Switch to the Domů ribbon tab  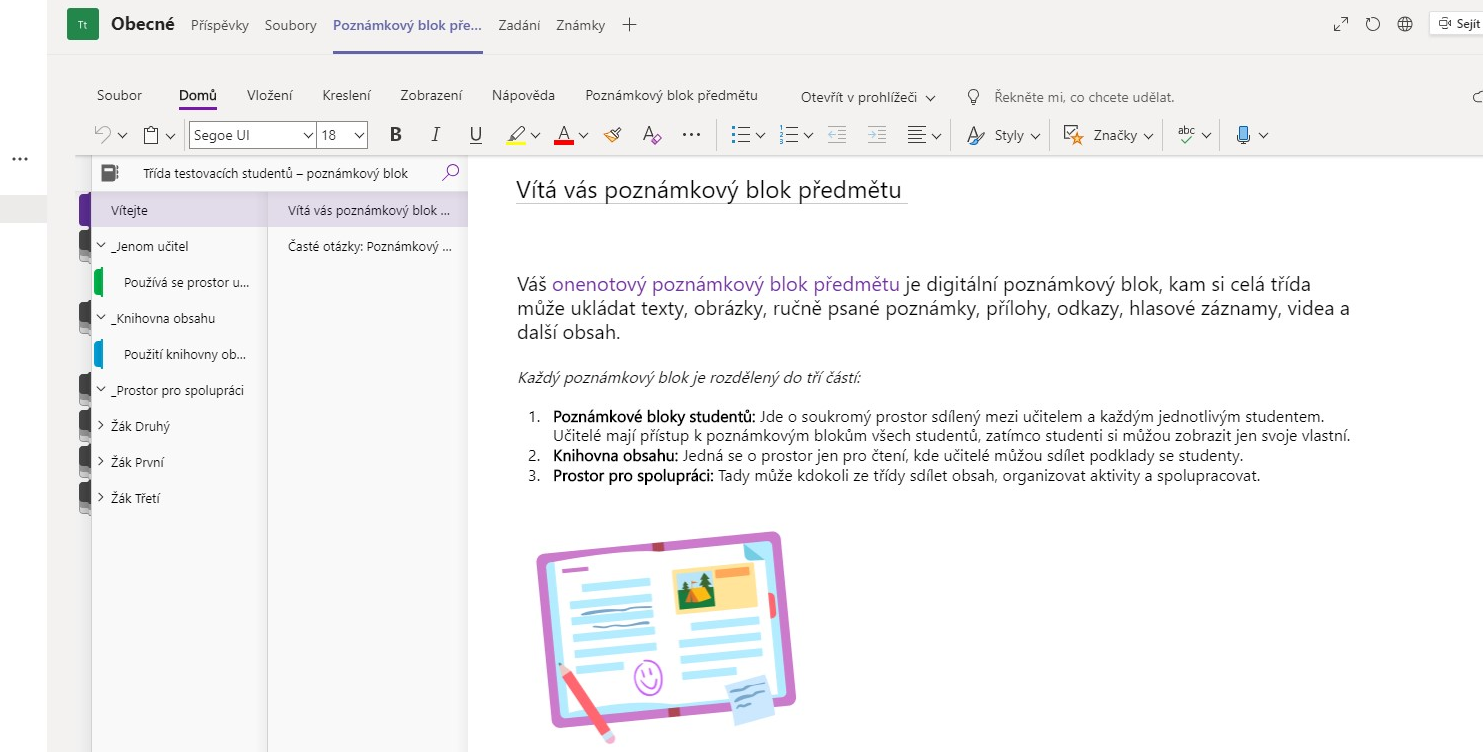pyautogui.click(x=198, y=96)
